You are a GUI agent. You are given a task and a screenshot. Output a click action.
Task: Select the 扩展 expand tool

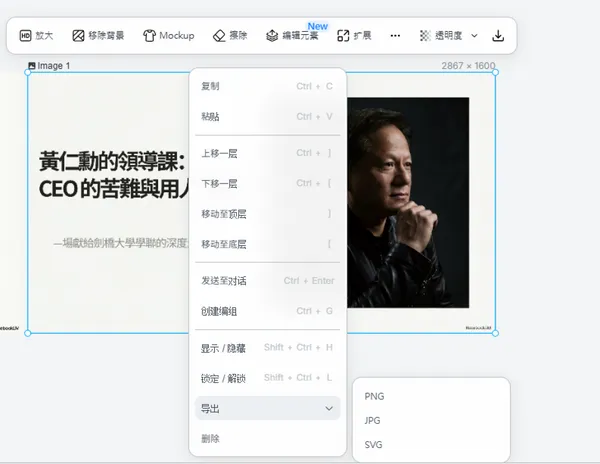pyautogui.click(x=354, y=36)
